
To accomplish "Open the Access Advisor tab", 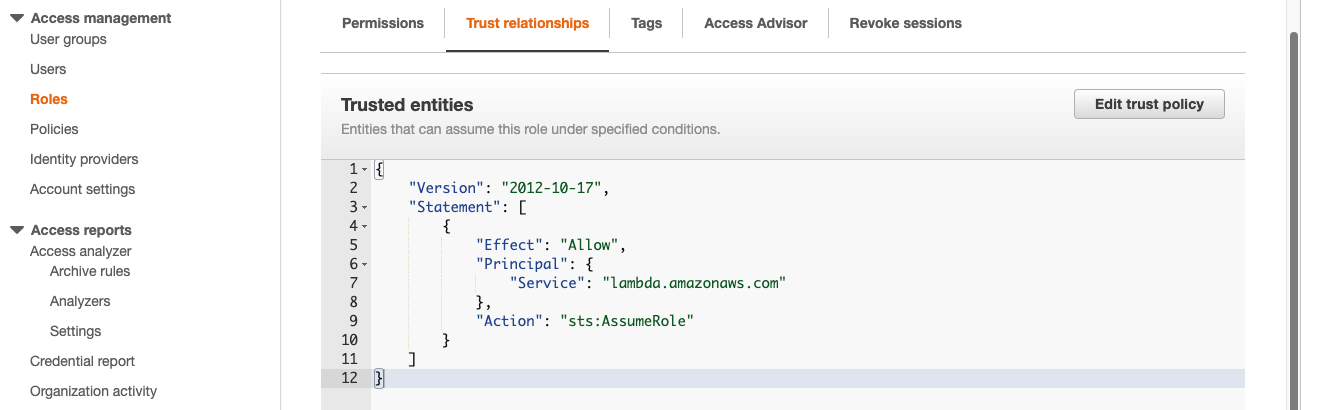I will [x=756, y=23].
